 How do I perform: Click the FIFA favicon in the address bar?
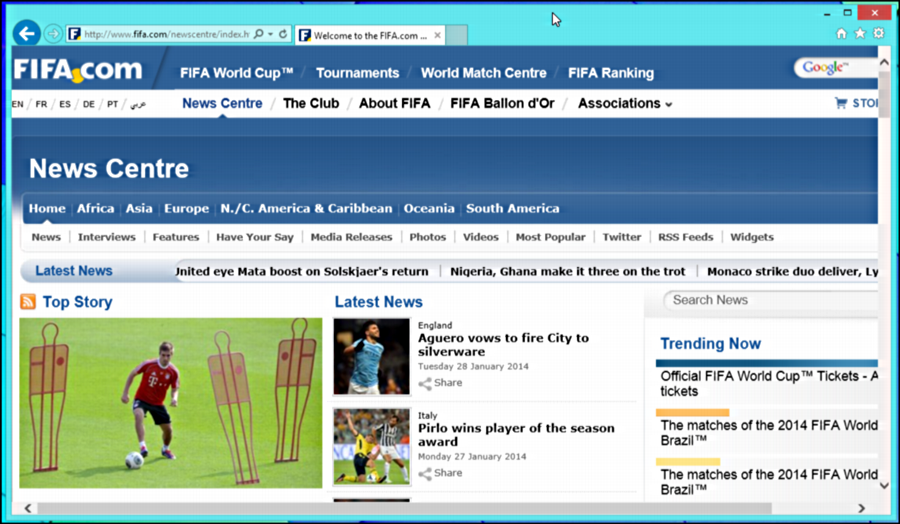click(74, 34)
